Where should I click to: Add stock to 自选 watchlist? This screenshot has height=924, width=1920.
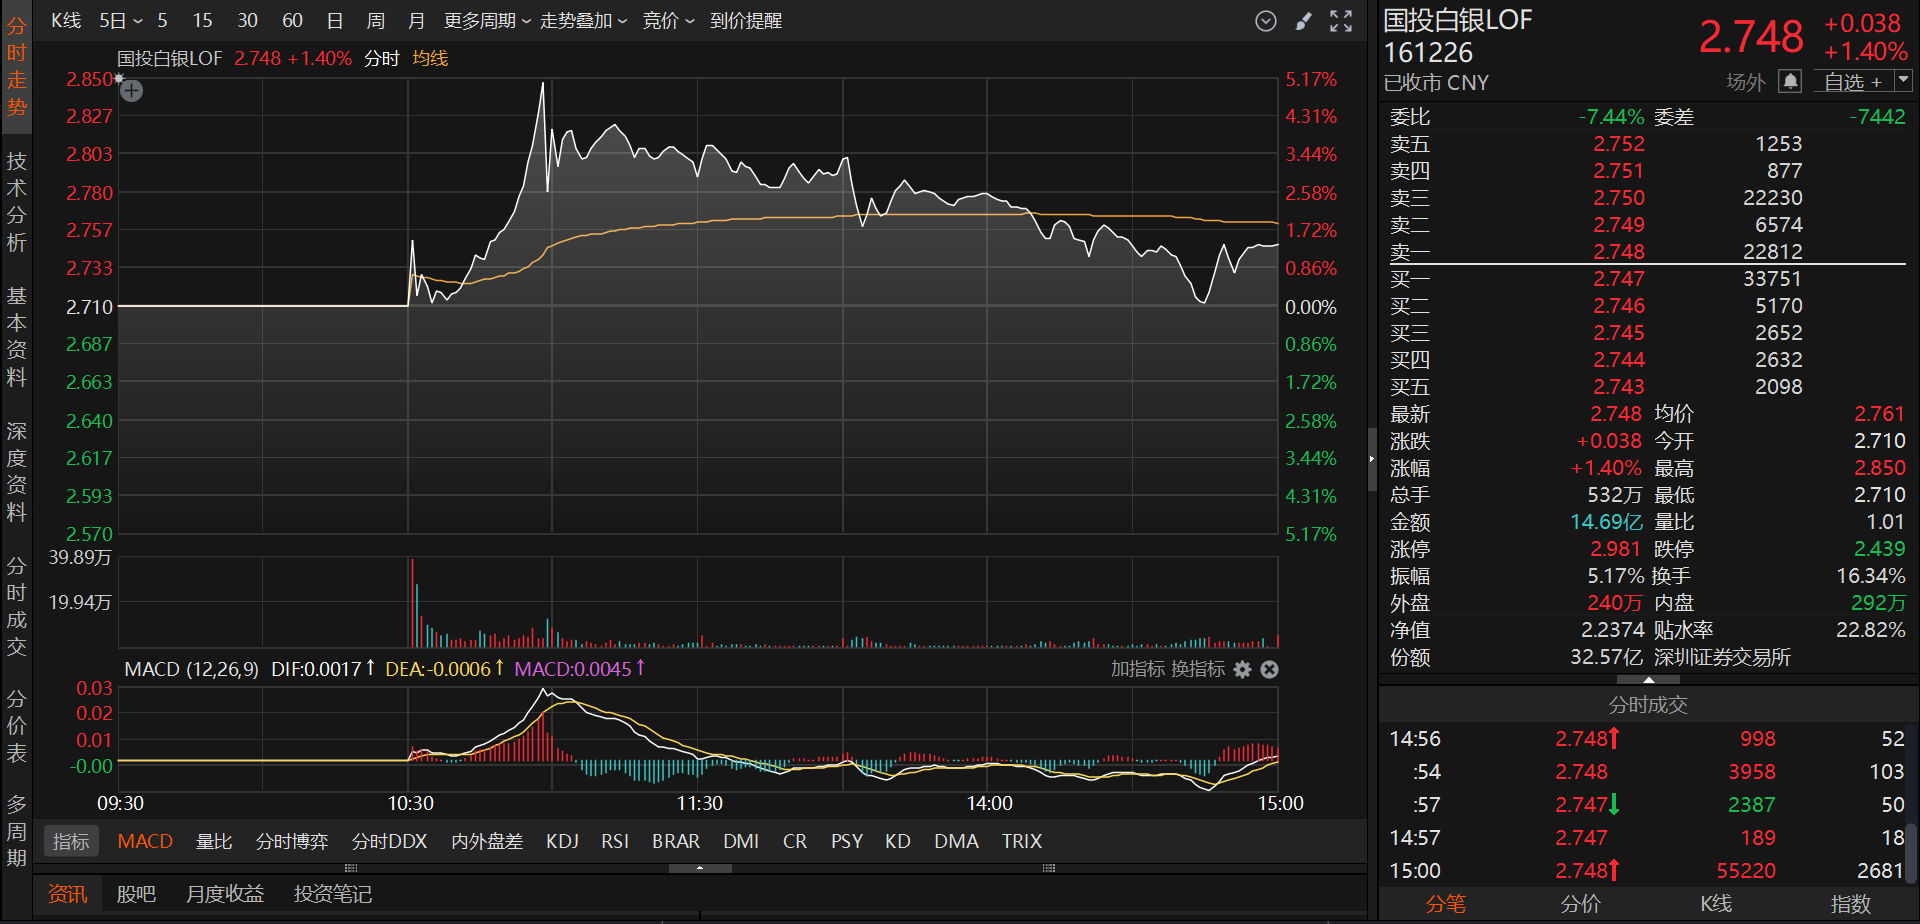[x=1853, y=82]
